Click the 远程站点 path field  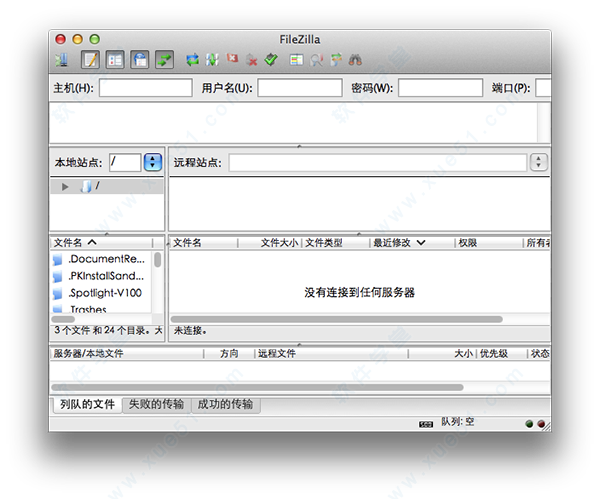[x=378, y=162]
